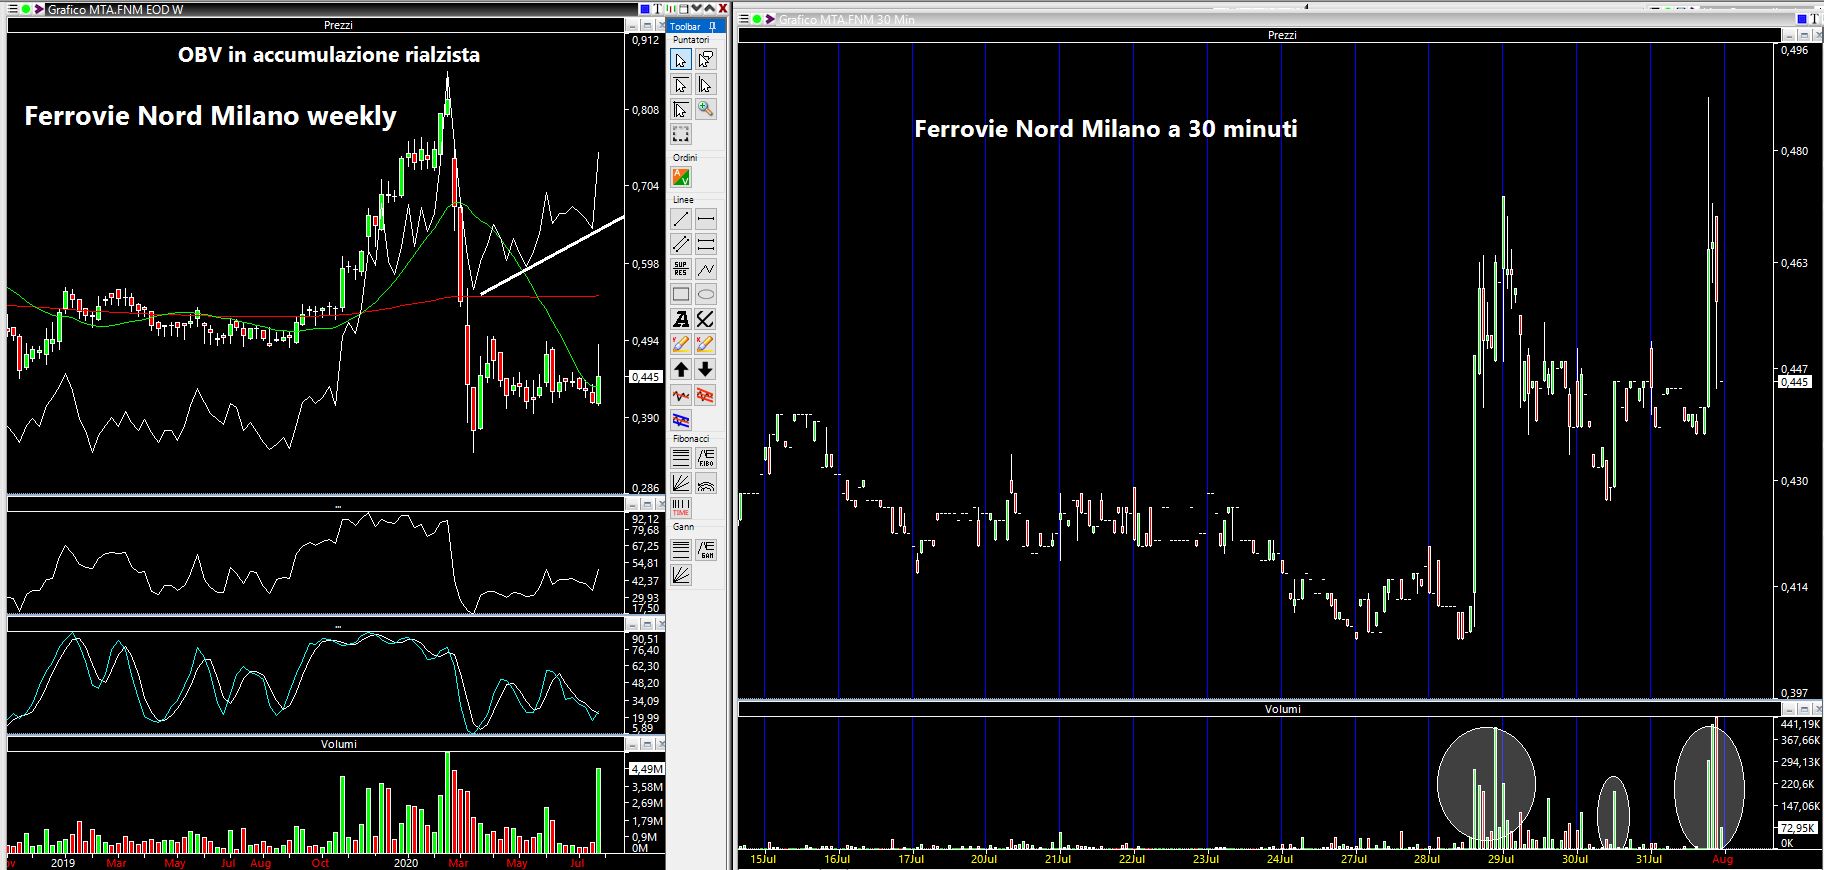Click the candlestick bars icon in weekly title bar
This screenshot has width=1824, height=870.
click(x=671, y=8)
